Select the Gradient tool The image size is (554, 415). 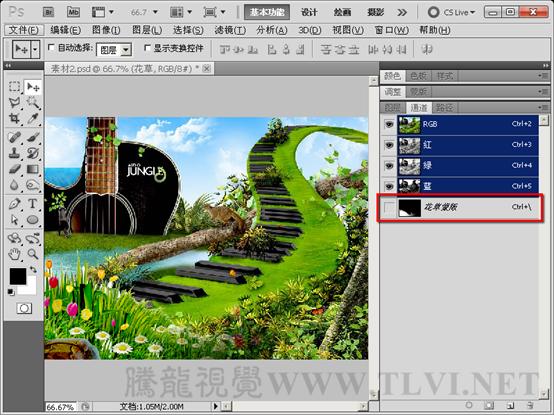[33, 169]
